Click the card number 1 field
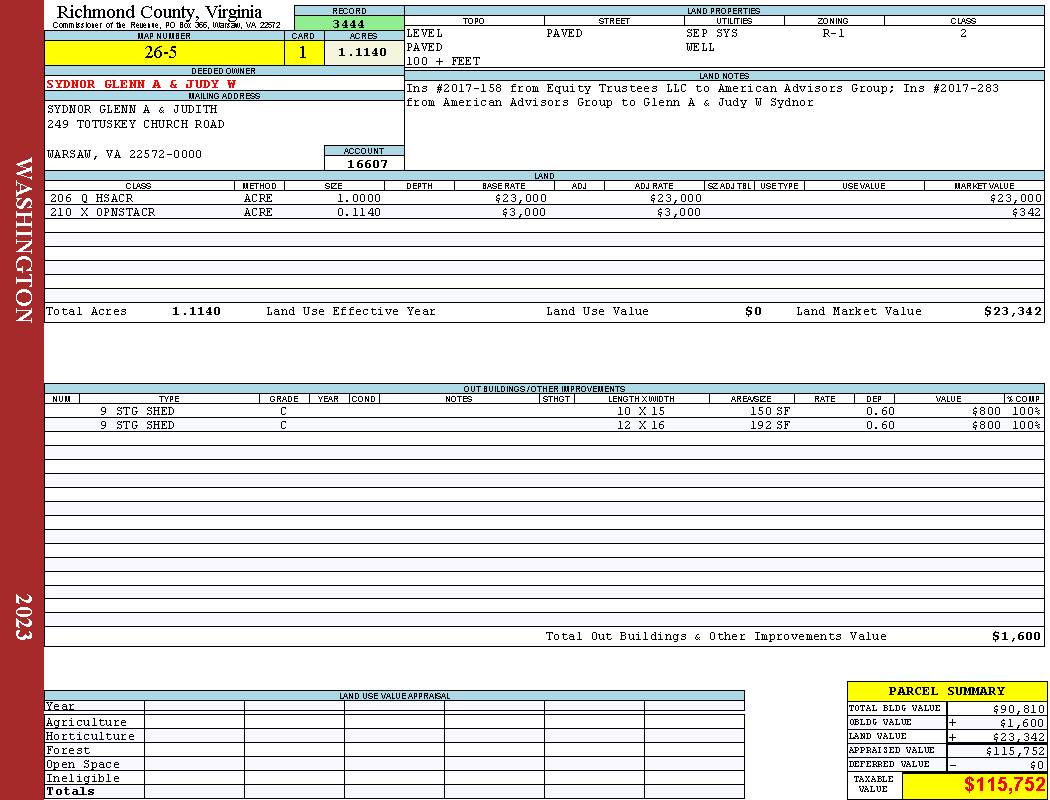The height and width of the screenshot is (800, 1050). click(304, 52)
